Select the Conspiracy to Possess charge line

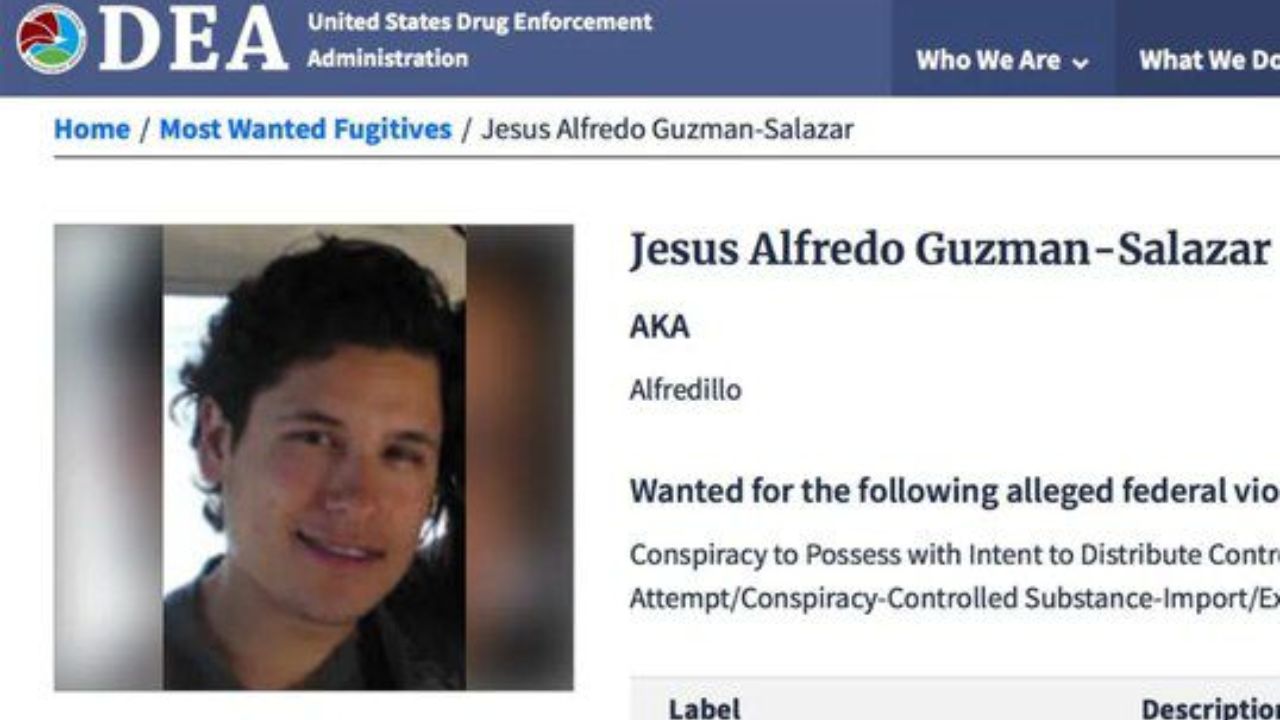tap(954, 554)
